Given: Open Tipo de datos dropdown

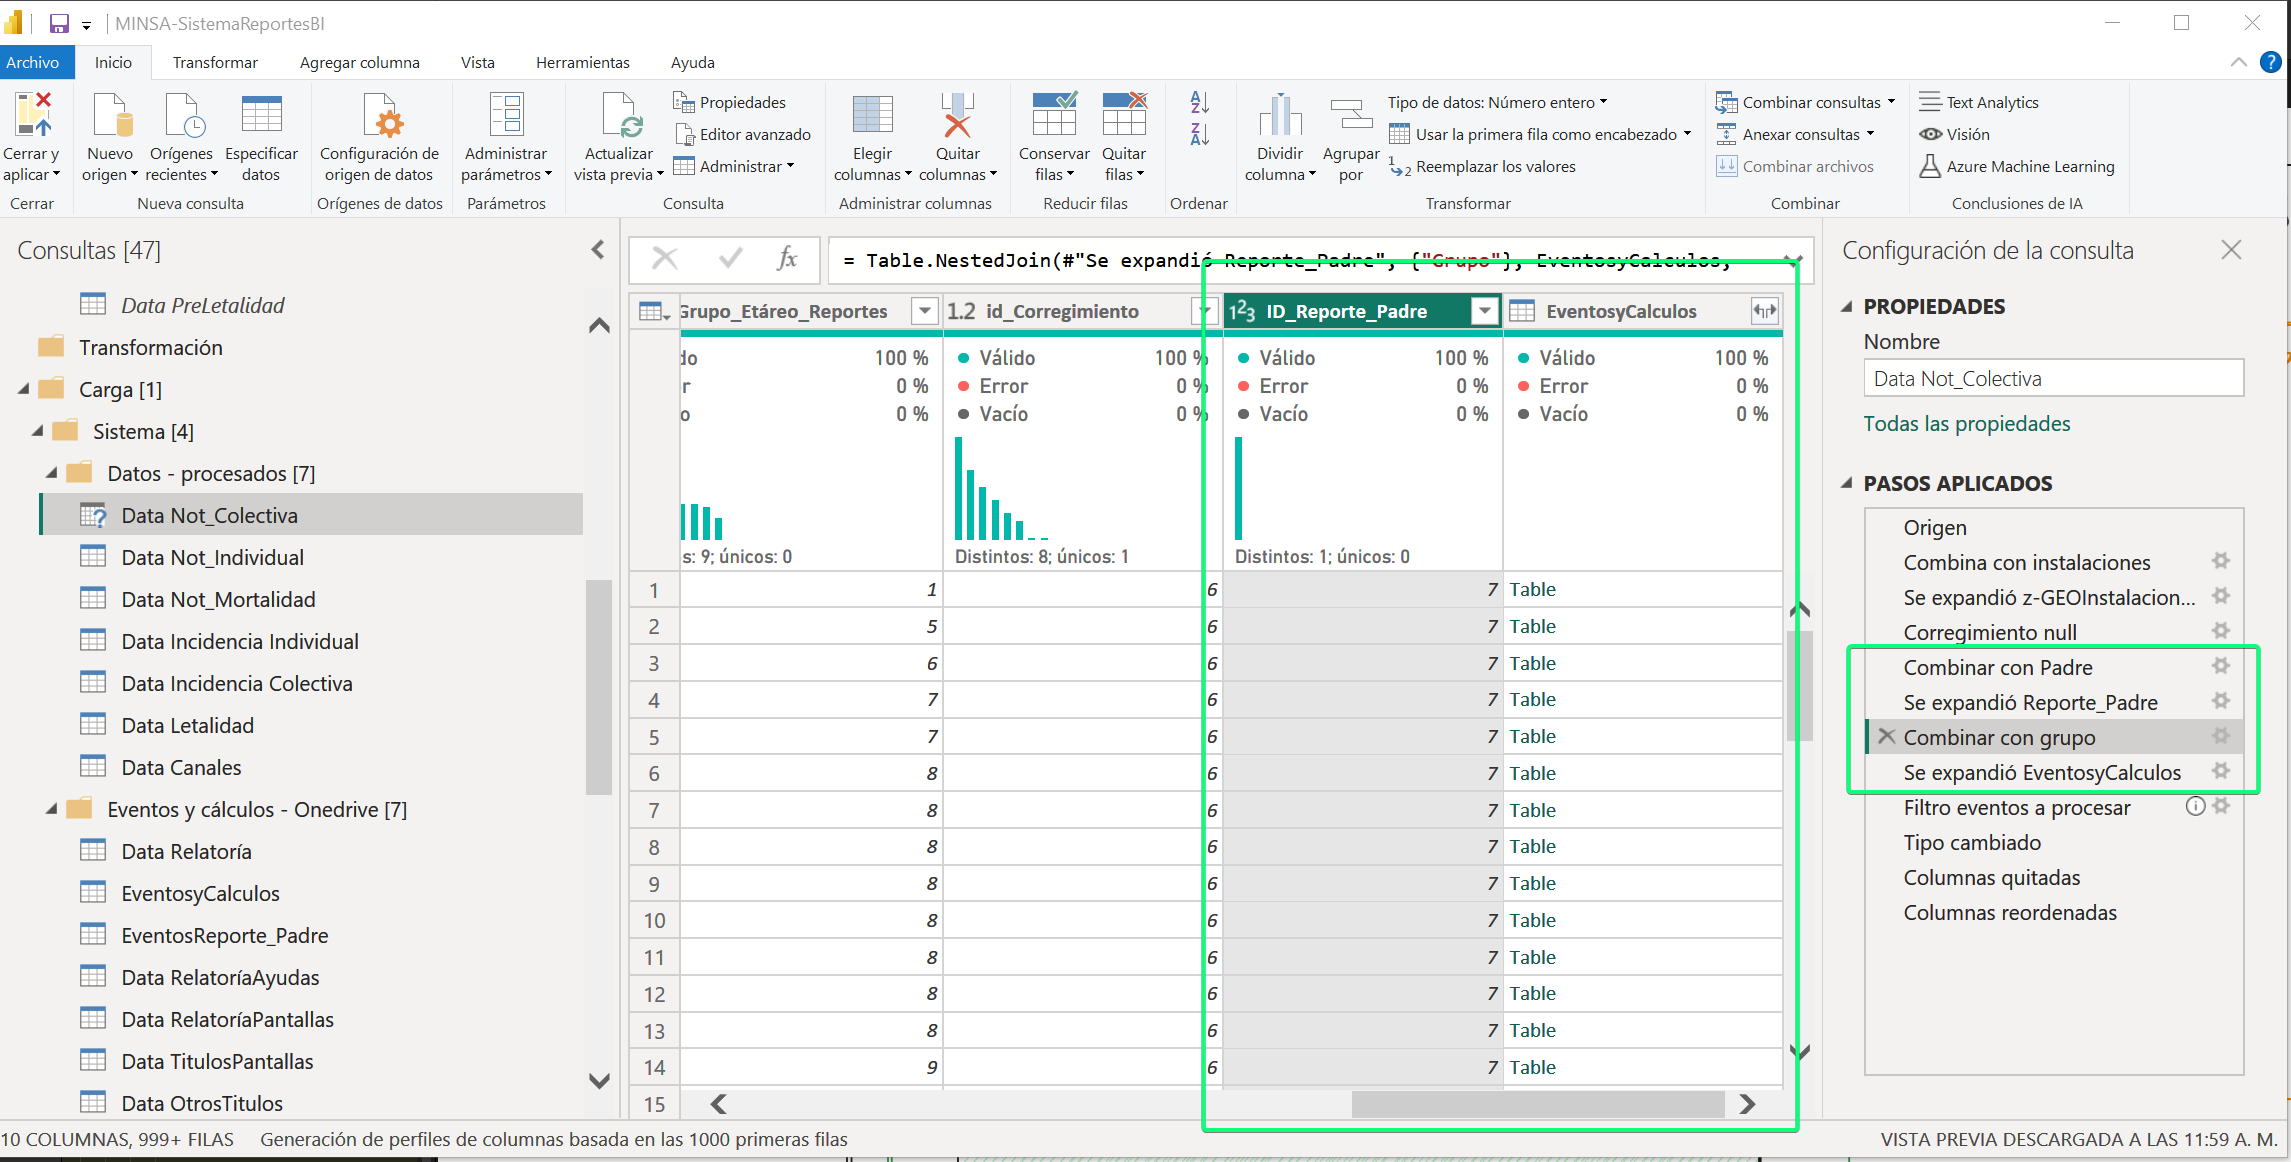Looking at the screenshot, I should (x=1497, y=102).
